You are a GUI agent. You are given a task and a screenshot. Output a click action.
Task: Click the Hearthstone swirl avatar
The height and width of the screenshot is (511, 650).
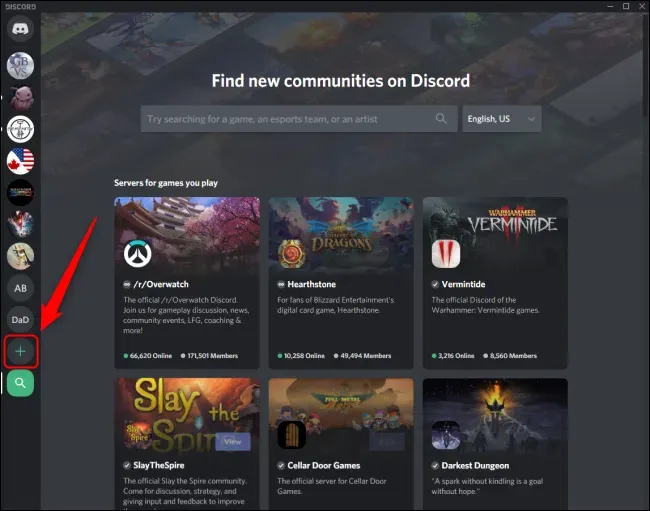pyautogui.click(x=291, y=254)
